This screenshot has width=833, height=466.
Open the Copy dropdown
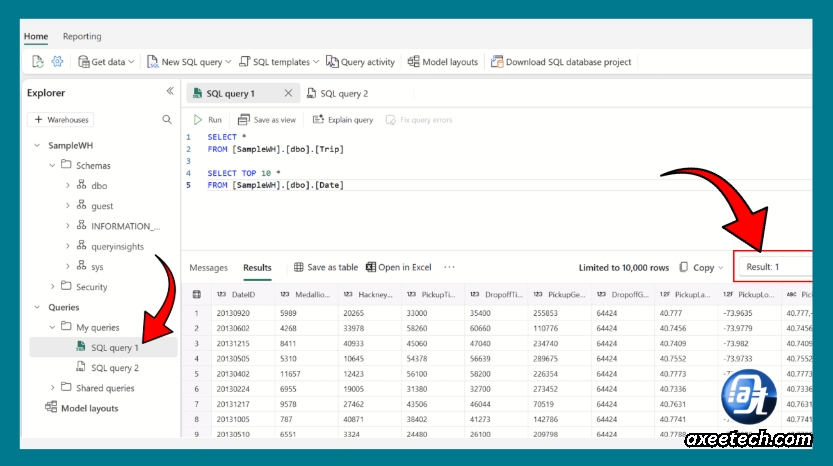[701, 267]
